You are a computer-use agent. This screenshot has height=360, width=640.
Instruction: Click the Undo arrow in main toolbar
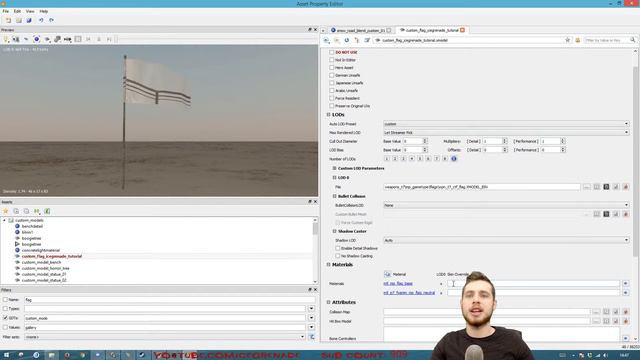[x=41, y=20]
